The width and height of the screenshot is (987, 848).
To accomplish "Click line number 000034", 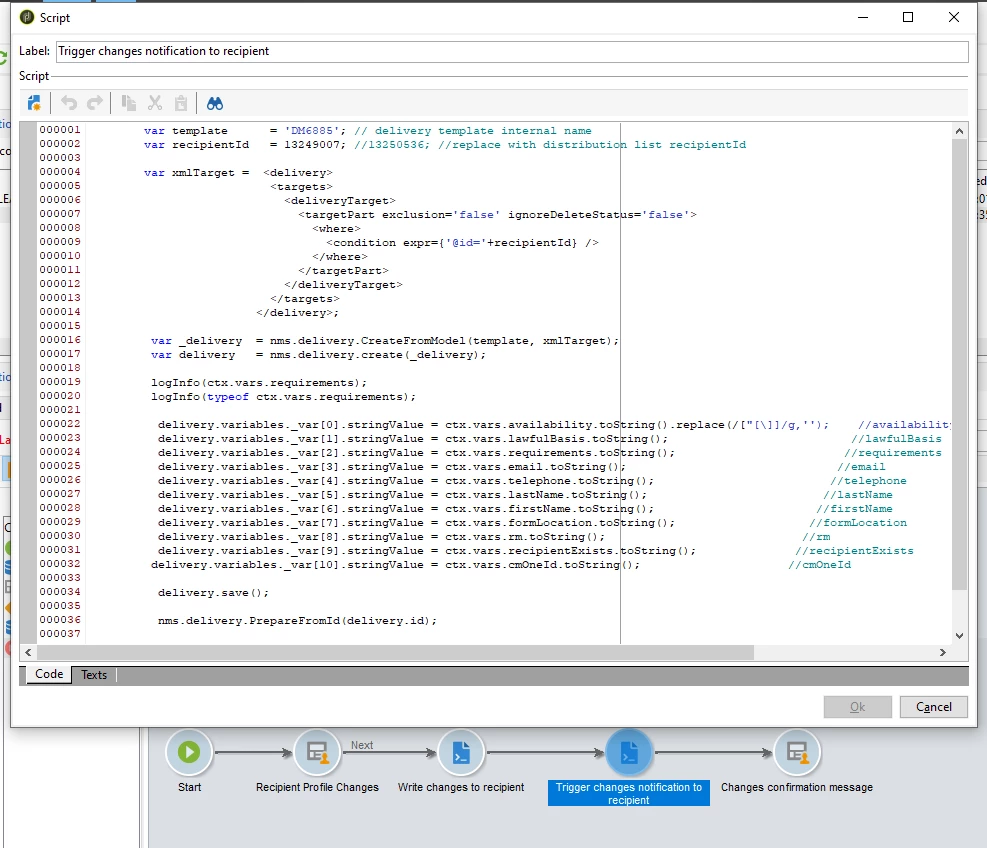I will (x=60, y=592).
